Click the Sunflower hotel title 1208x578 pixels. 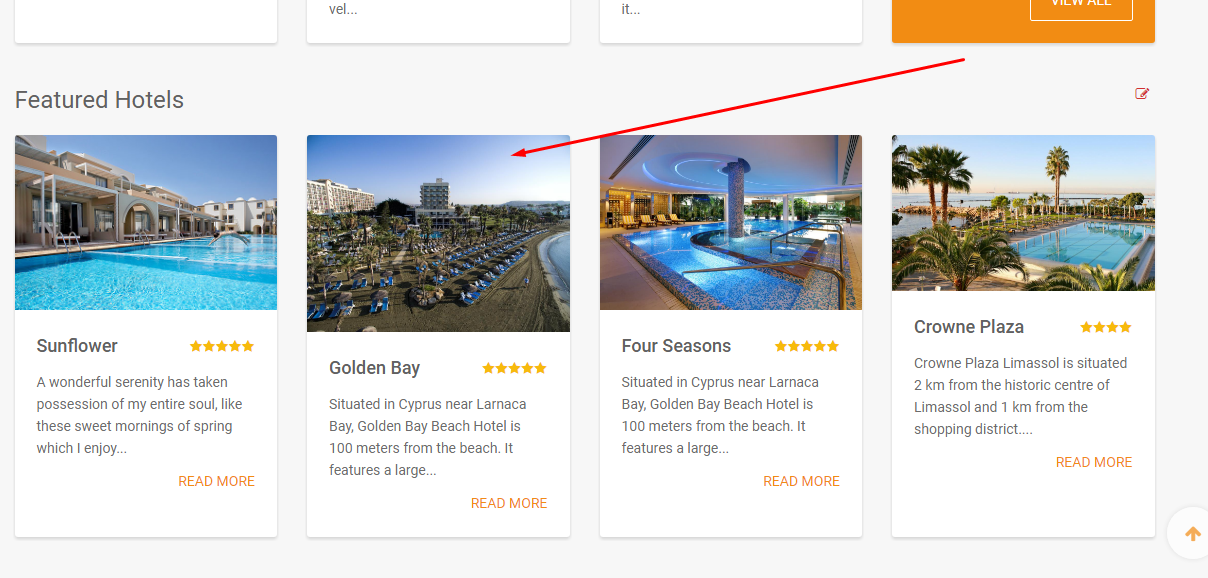77,346
